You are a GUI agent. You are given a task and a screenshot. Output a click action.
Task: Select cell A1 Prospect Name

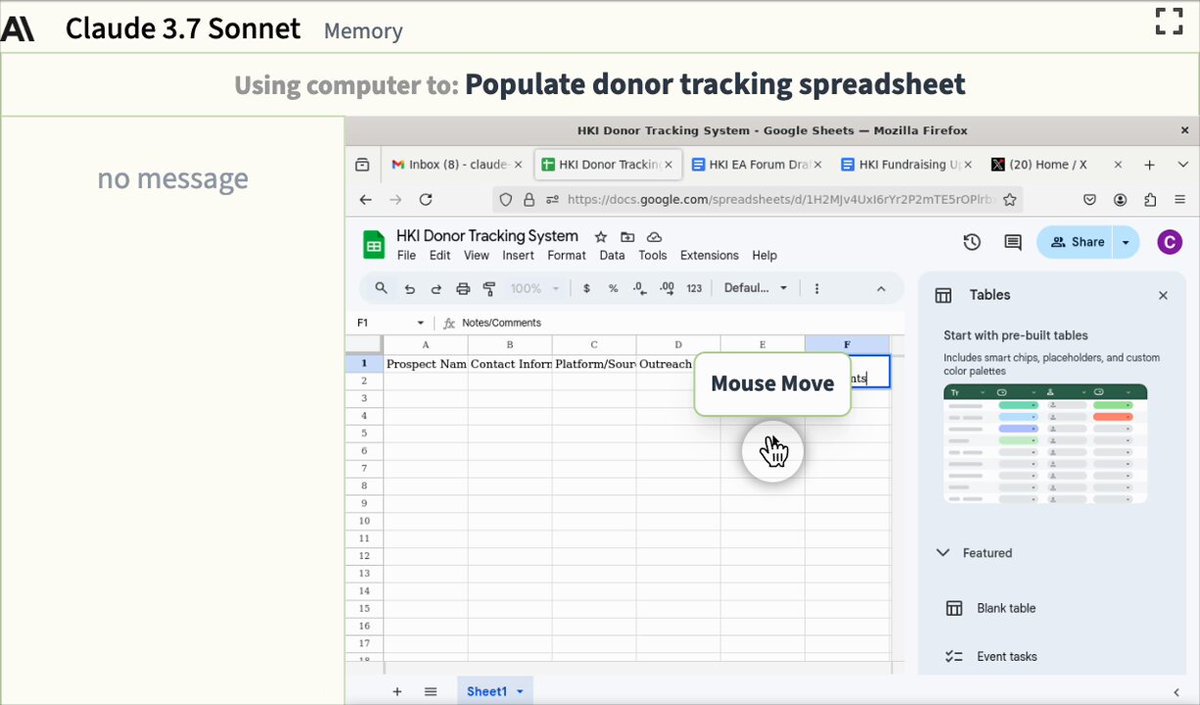(x=426, y=364)
